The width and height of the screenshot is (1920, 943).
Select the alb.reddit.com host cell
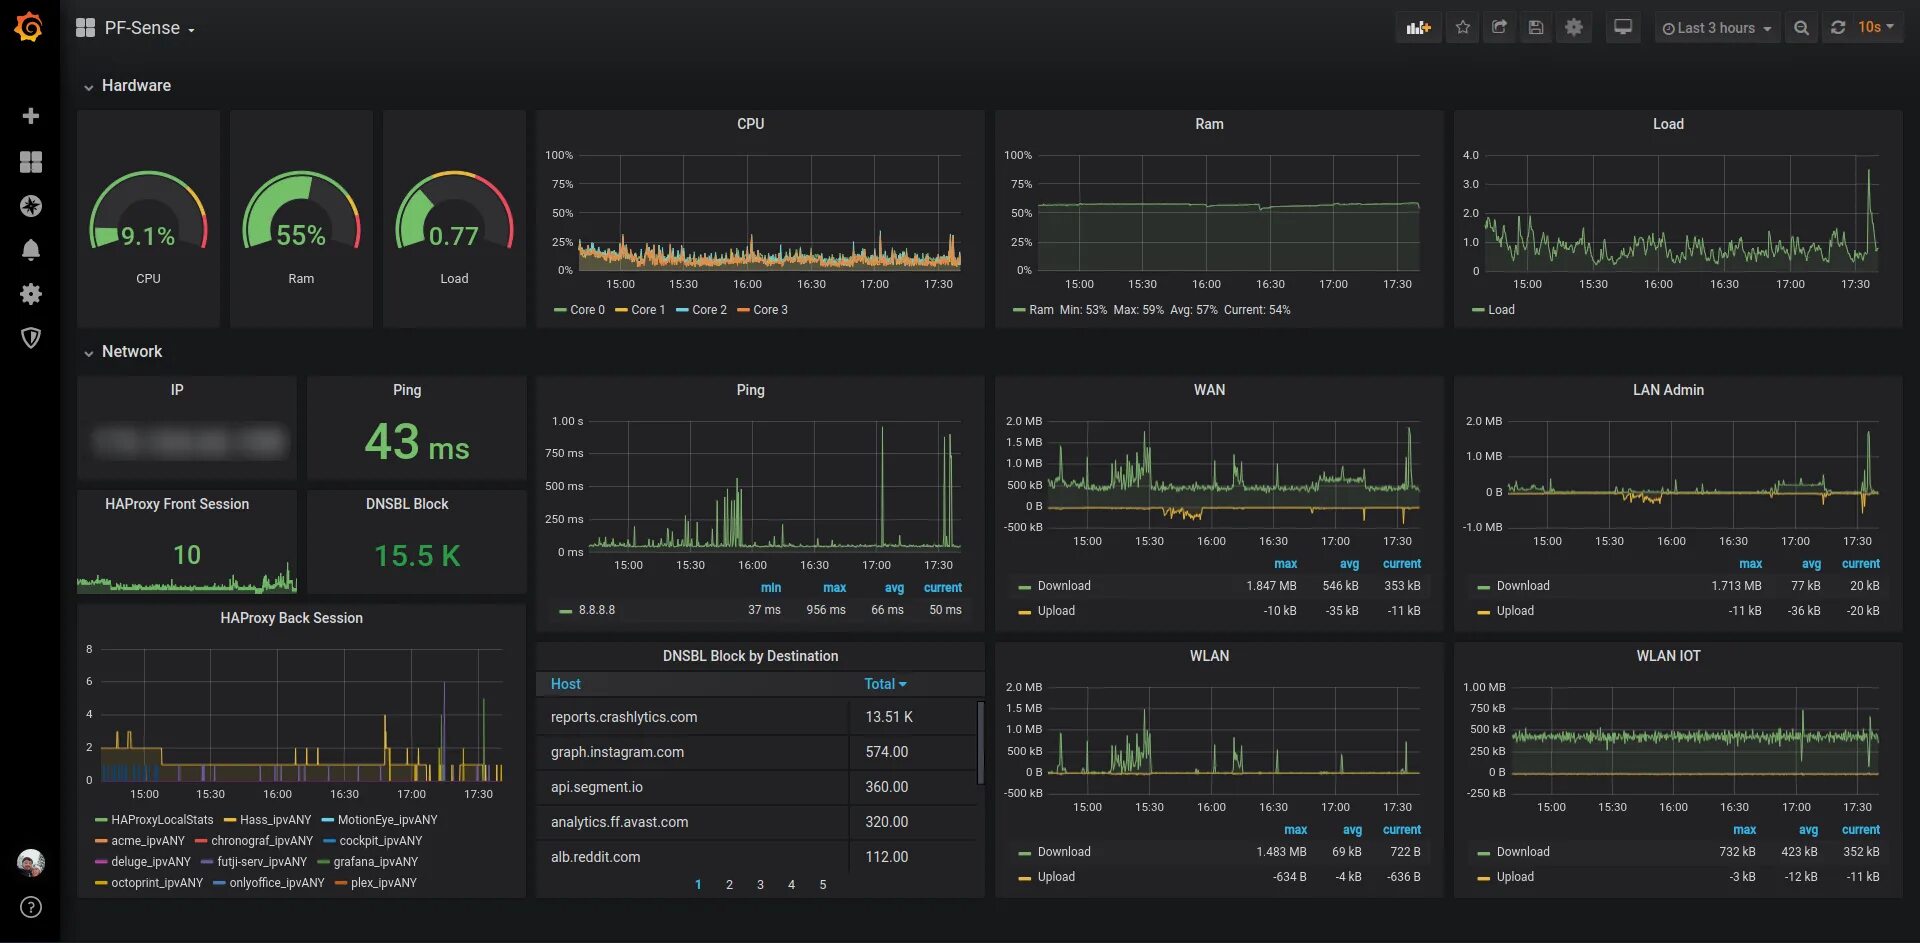[694, 857]
